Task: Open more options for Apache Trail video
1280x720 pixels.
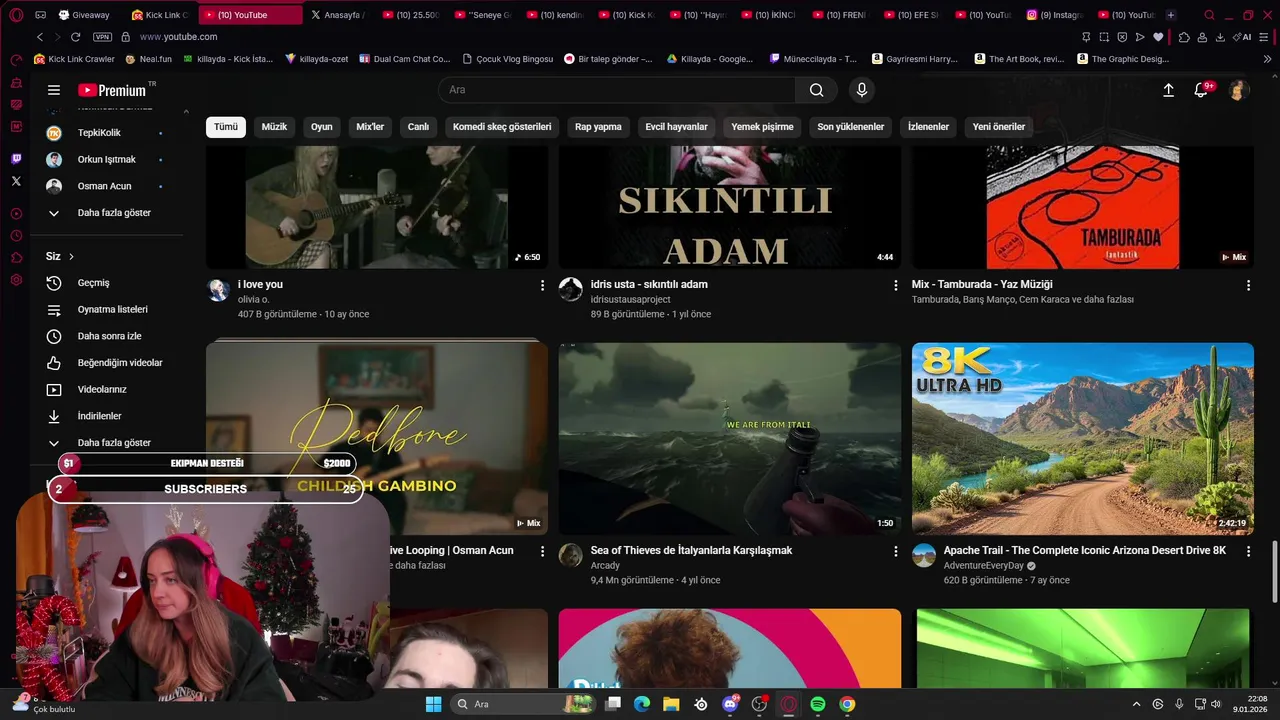Action: click(x=1248, y=552)
